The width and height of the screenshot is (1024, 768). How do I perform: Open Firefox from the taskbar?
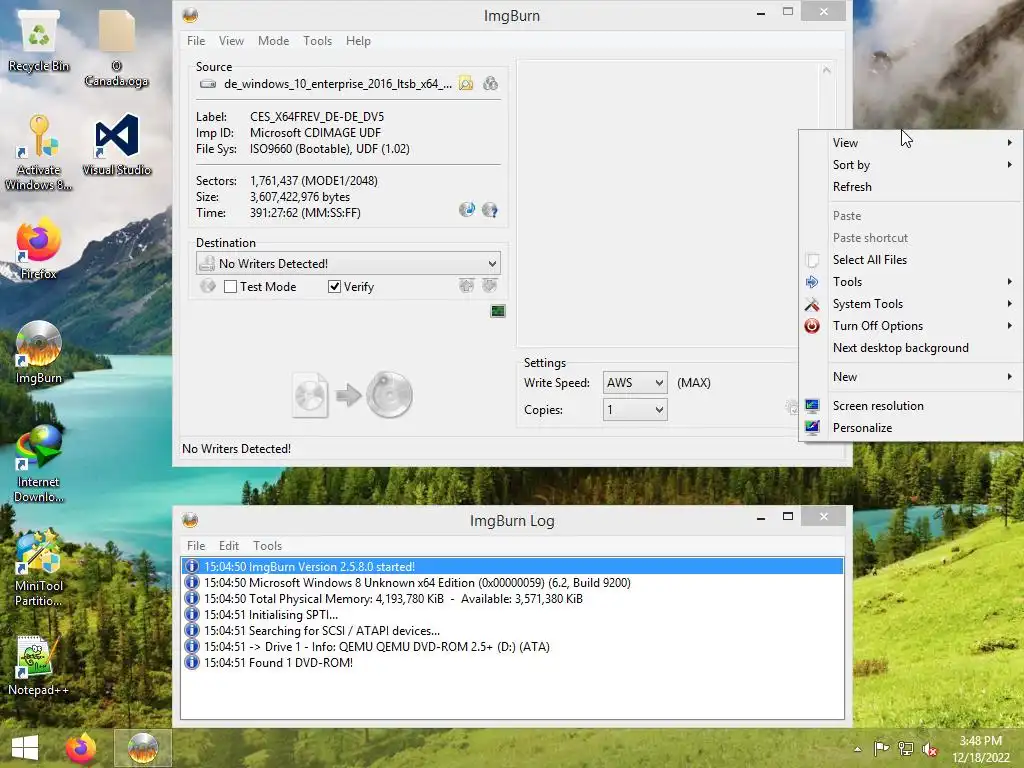pyautogui.click(x=81, y=748)
